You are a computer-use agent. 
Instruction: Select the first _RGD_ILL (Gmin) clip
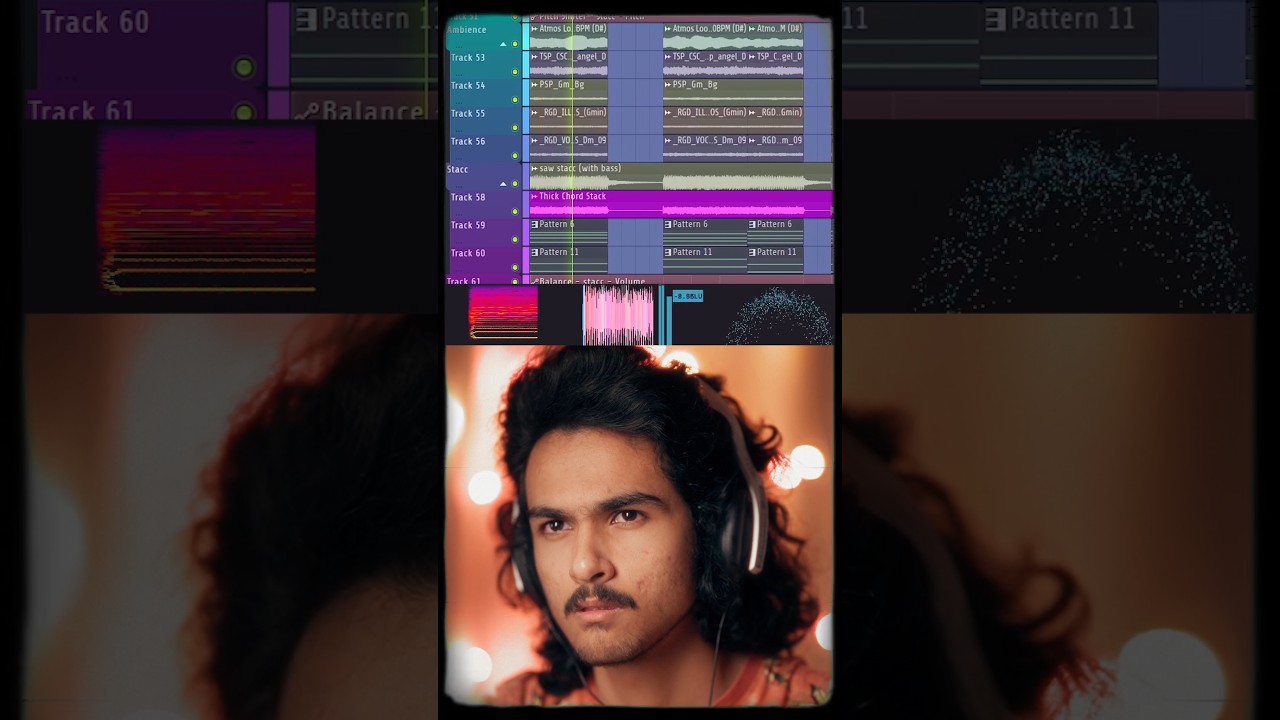click(568, 120)
